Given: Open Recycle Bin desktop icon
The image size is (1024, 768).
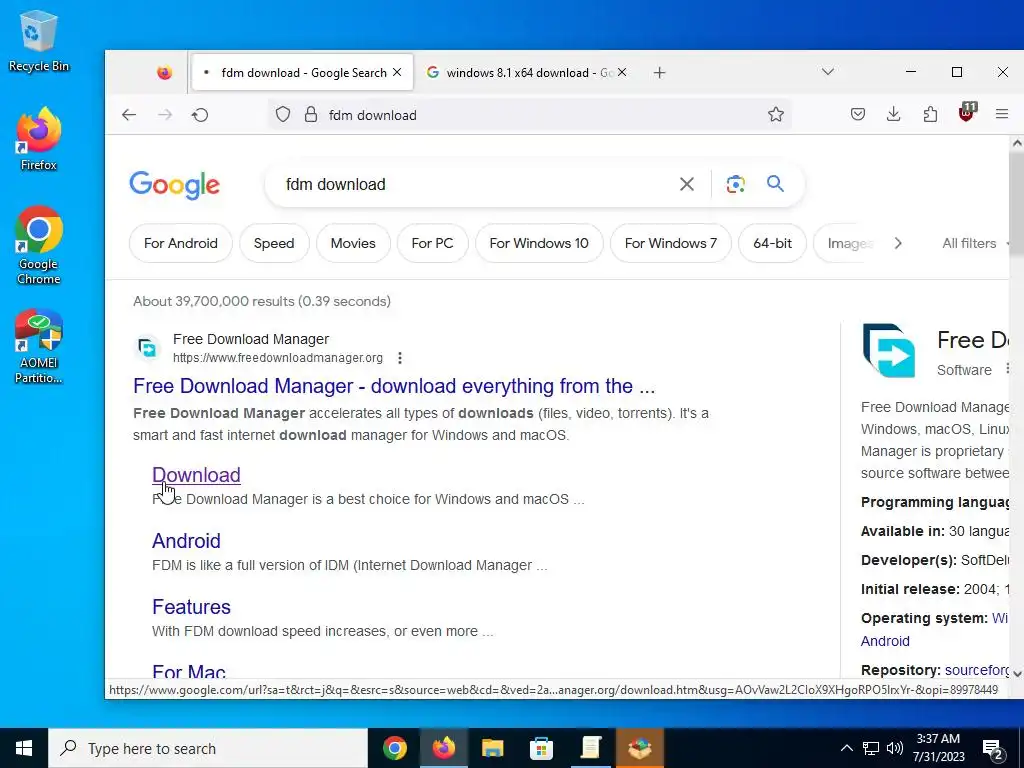Looking at the screenshot, I should pyautogui.click(x=39, y=40).
